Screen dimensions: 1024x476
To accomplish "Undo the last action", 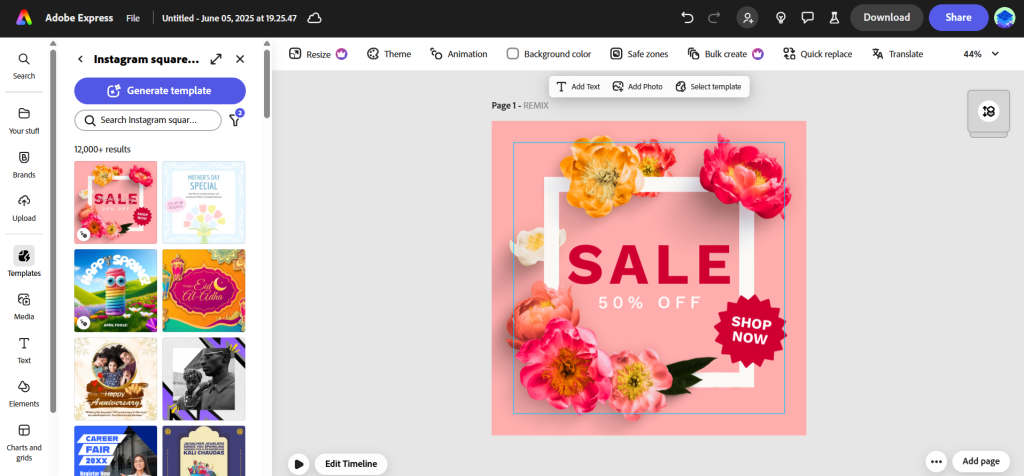I will click(x=687, y=18).
